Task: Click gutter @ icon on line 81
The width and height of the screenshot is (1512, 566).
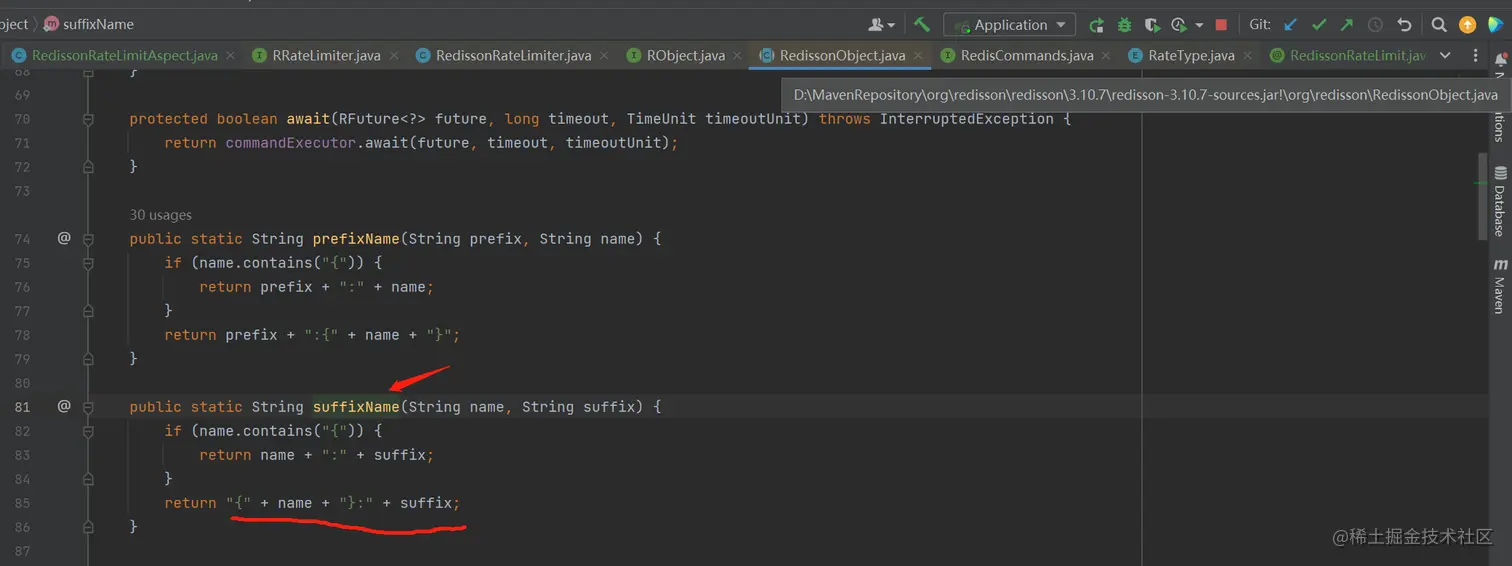Action: coord(64,406)
